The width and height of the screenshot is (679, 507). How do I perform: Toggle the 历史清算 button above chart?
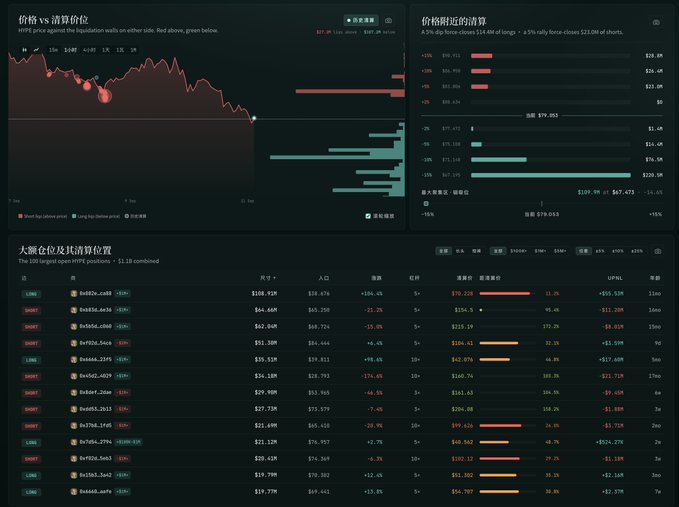tap(361, 20)
